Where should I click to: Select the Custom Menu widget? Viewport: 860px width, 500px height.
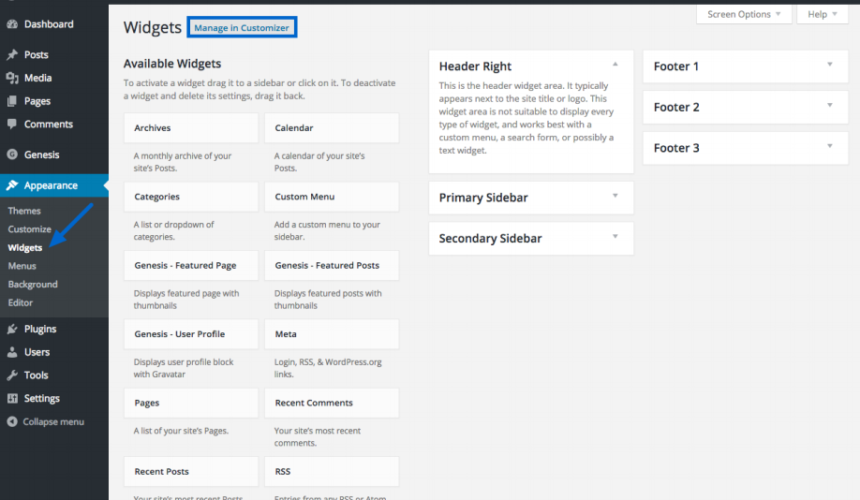[x=332, y=197]
